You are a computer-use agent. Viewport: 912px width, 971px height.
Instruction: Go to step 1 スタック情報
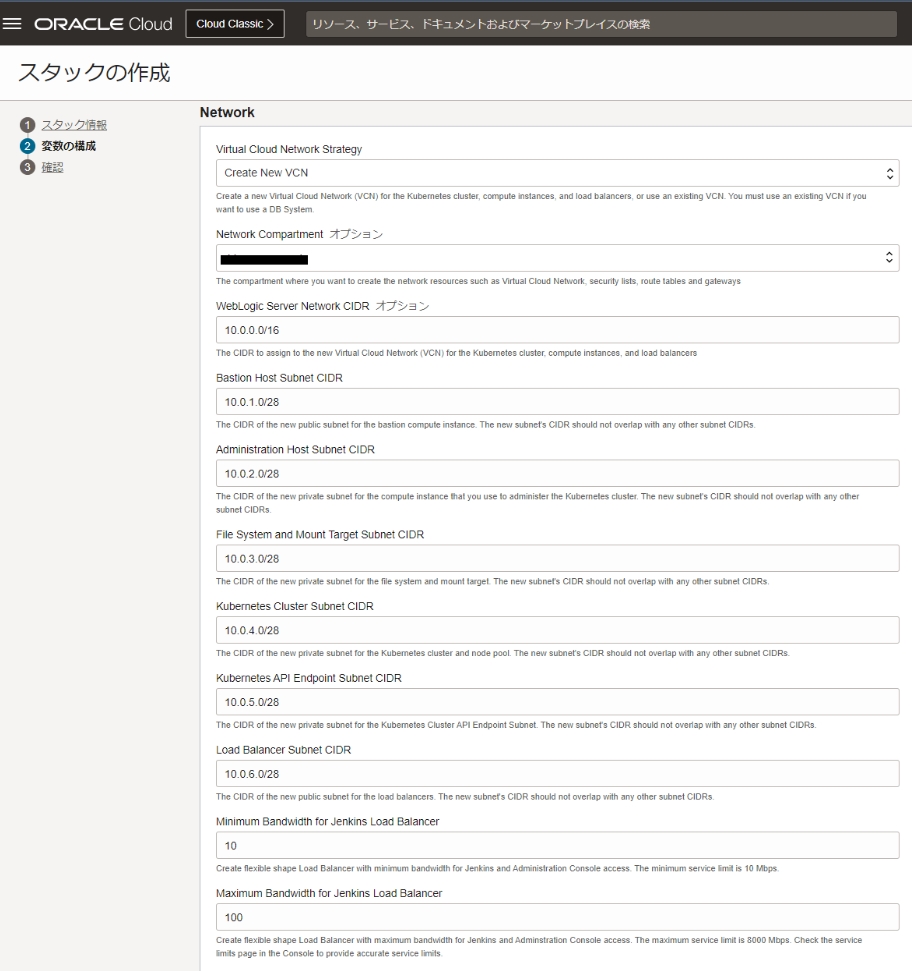pos(74,125)
